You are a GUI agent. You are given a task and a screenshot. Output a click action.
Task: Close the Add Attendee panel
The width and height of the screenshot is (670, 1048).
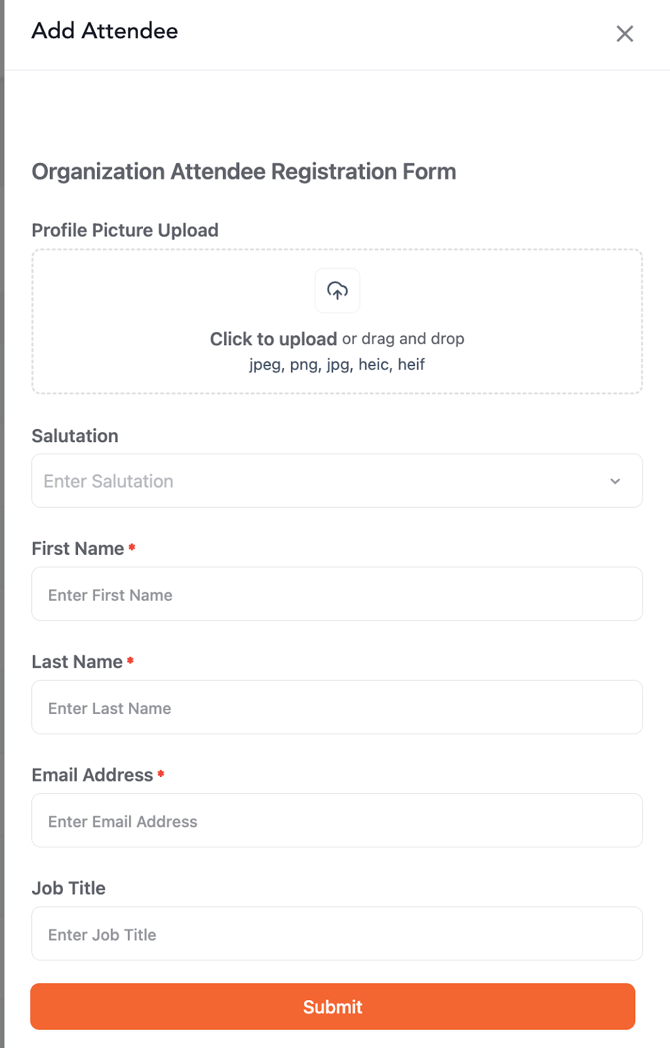625,34
